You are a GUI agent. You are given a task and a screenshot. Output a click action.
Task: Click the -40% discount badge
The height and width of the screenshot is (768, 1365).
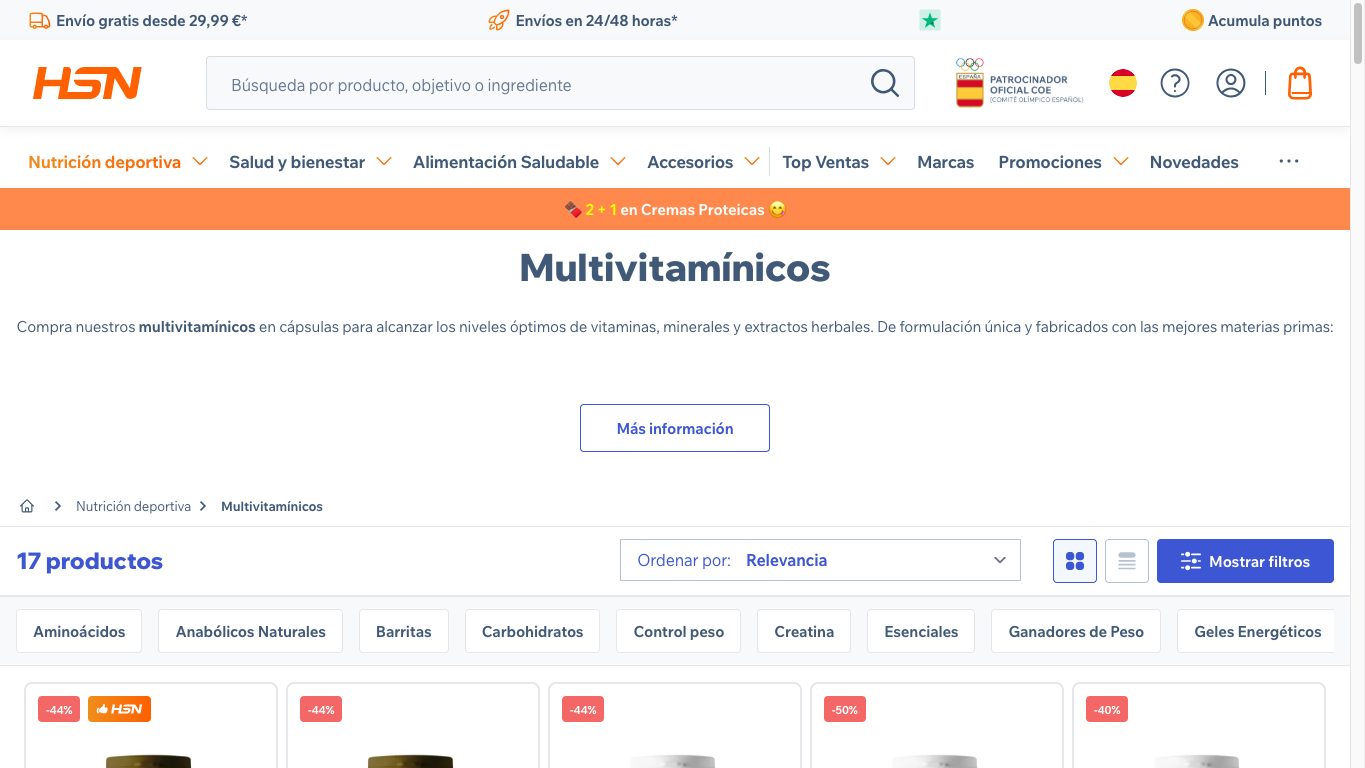click(x=1107, y=709)
